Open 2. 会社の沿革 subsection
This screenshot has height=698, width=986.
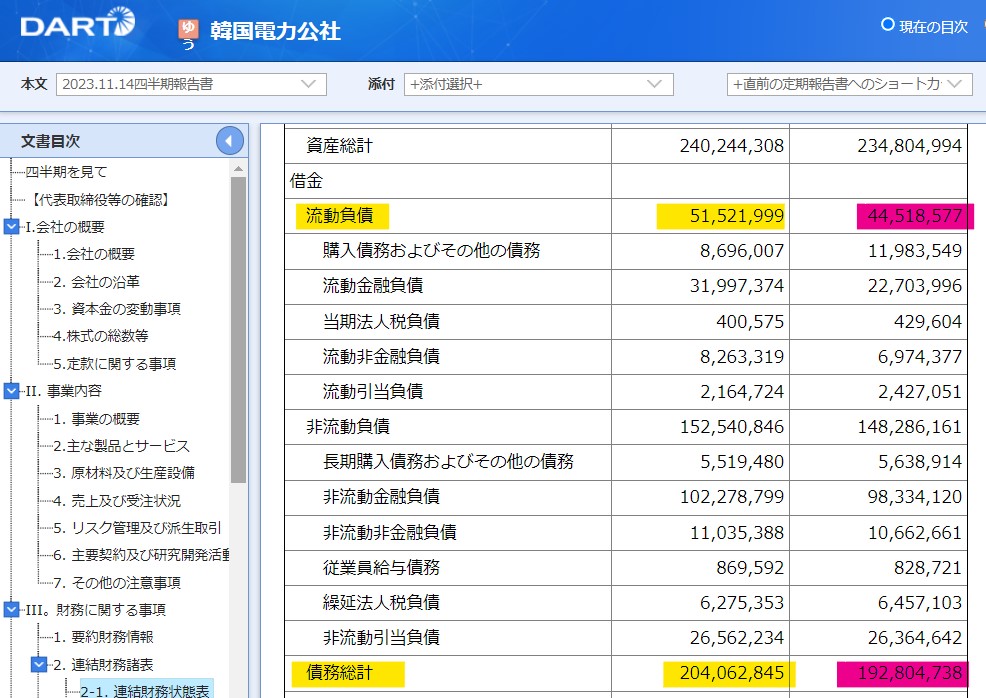(96, 282)
